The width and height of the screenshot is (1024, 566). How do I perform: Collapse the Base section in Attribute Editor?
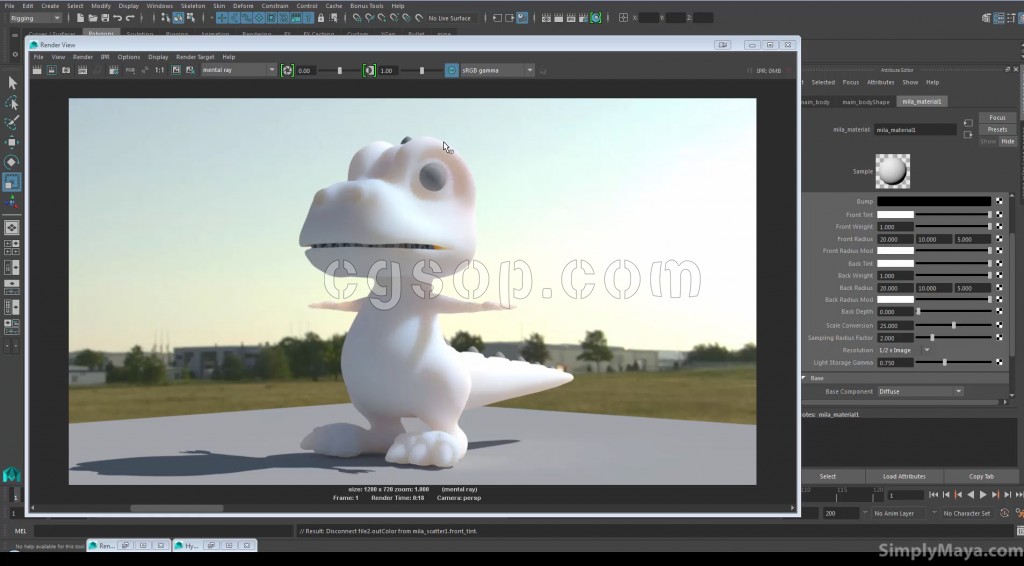805,378
